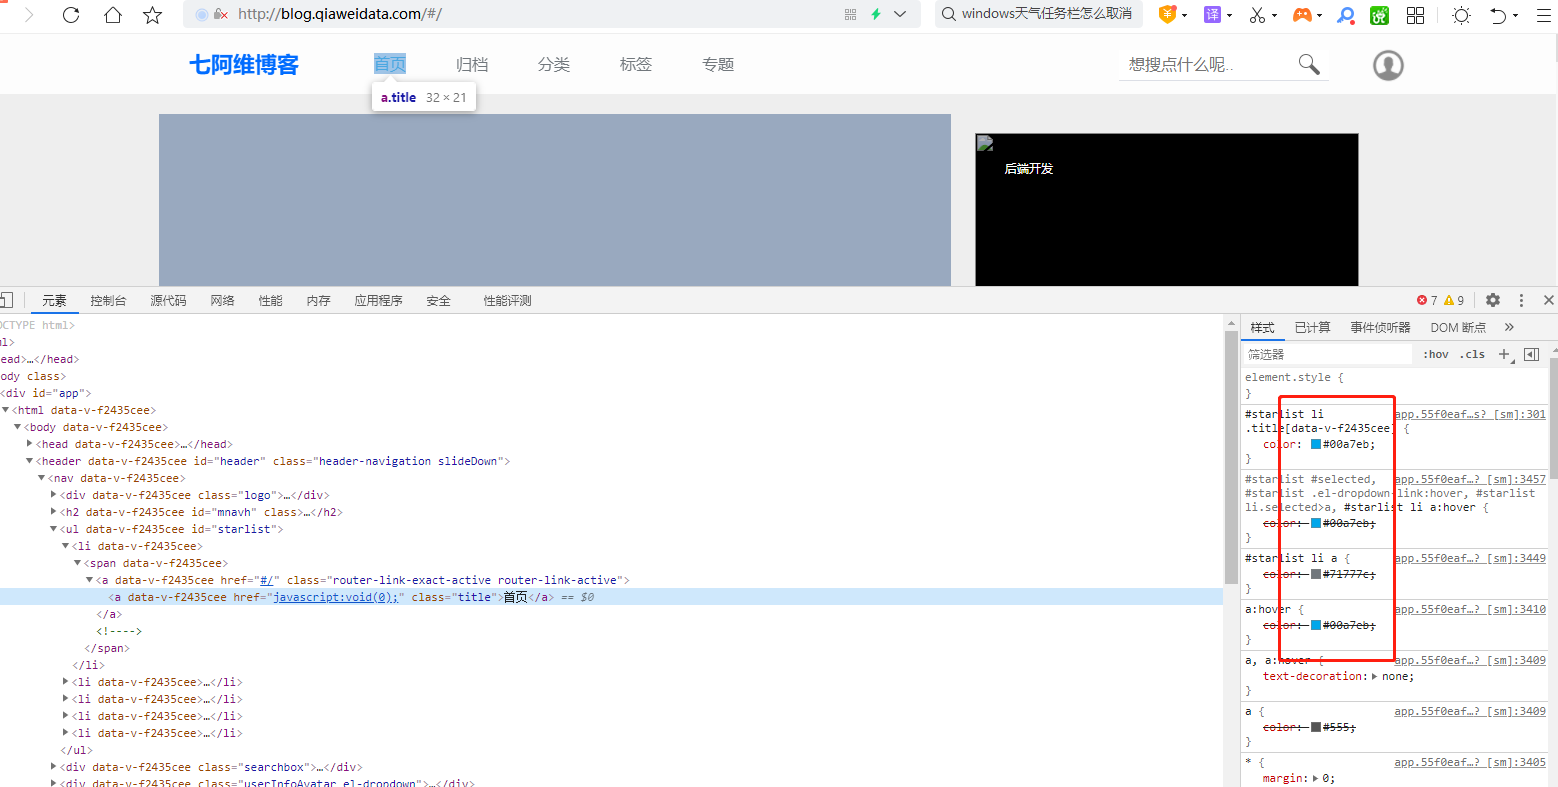Image resolution: width=1558 pixels, height=787 pixels.
Task: Click the #71777c color swatch
Action: pyautogui.click(x=1316, y=574)
